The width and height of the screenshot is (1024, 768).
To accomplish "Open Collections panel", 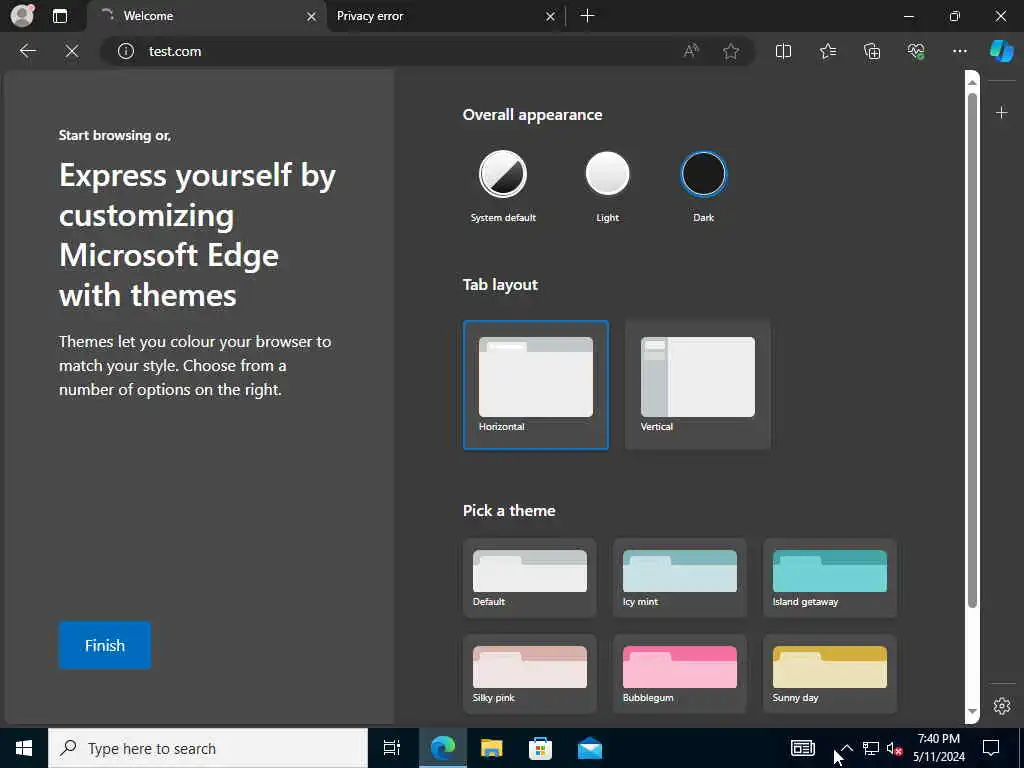I will coord(872,51).
